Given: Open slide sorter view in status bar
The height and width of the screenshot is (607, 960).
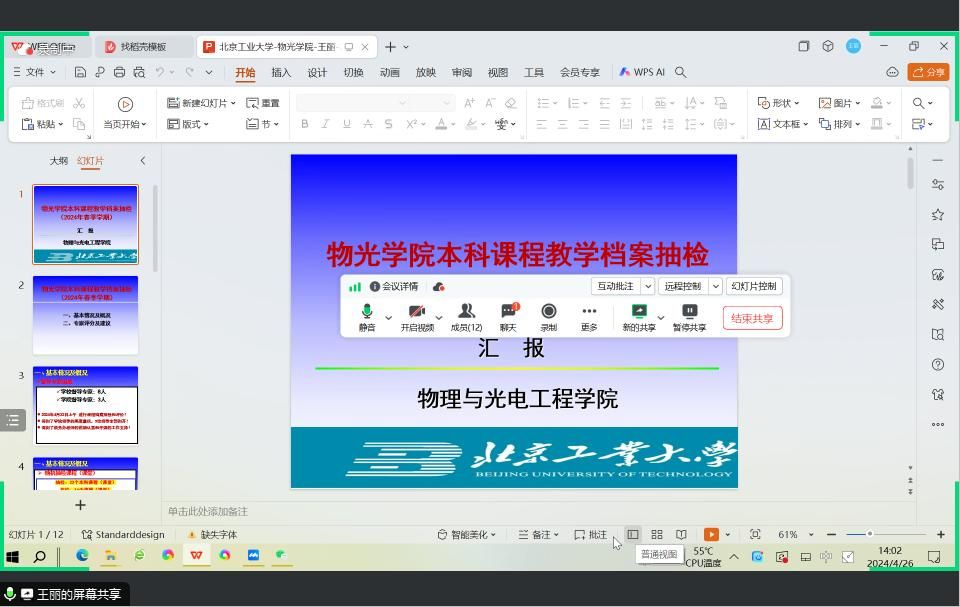Looking at the screenshot, I should (x=657, y=534).
